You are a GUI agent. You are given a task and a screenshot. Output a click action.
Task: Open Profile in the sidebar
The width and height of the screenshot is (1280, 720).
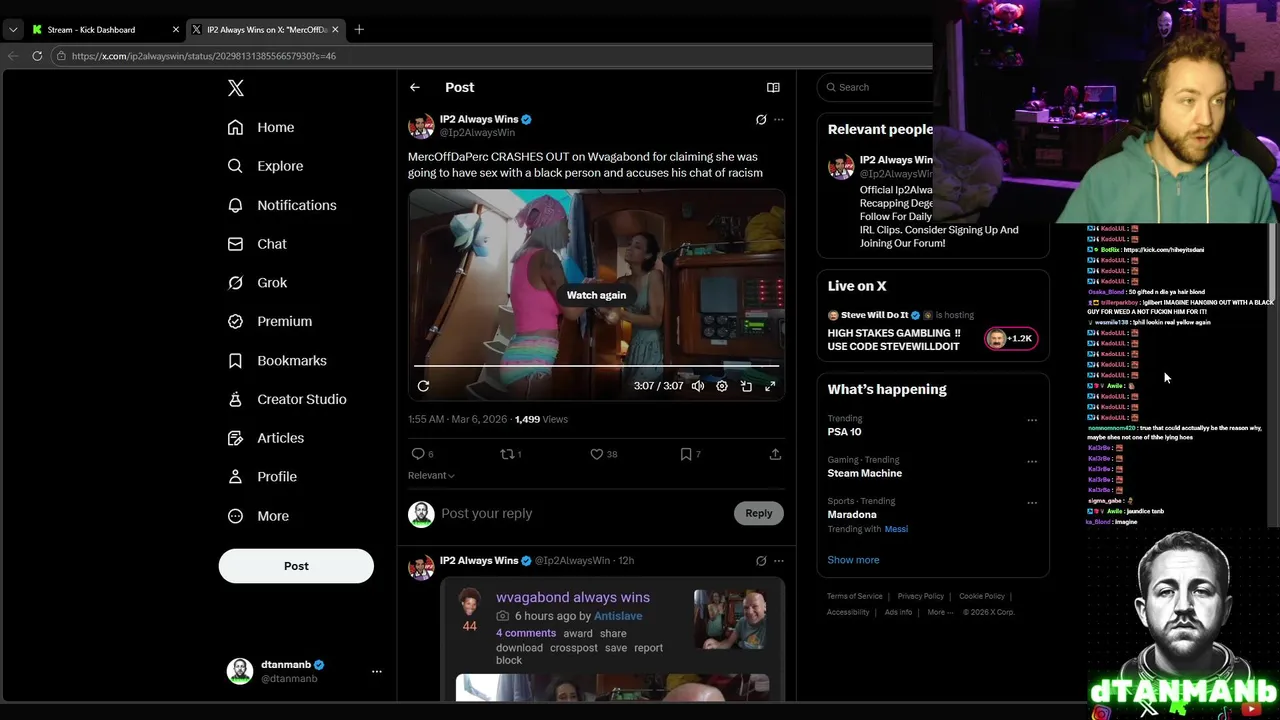pyautogui.click(x=262, y=477)
